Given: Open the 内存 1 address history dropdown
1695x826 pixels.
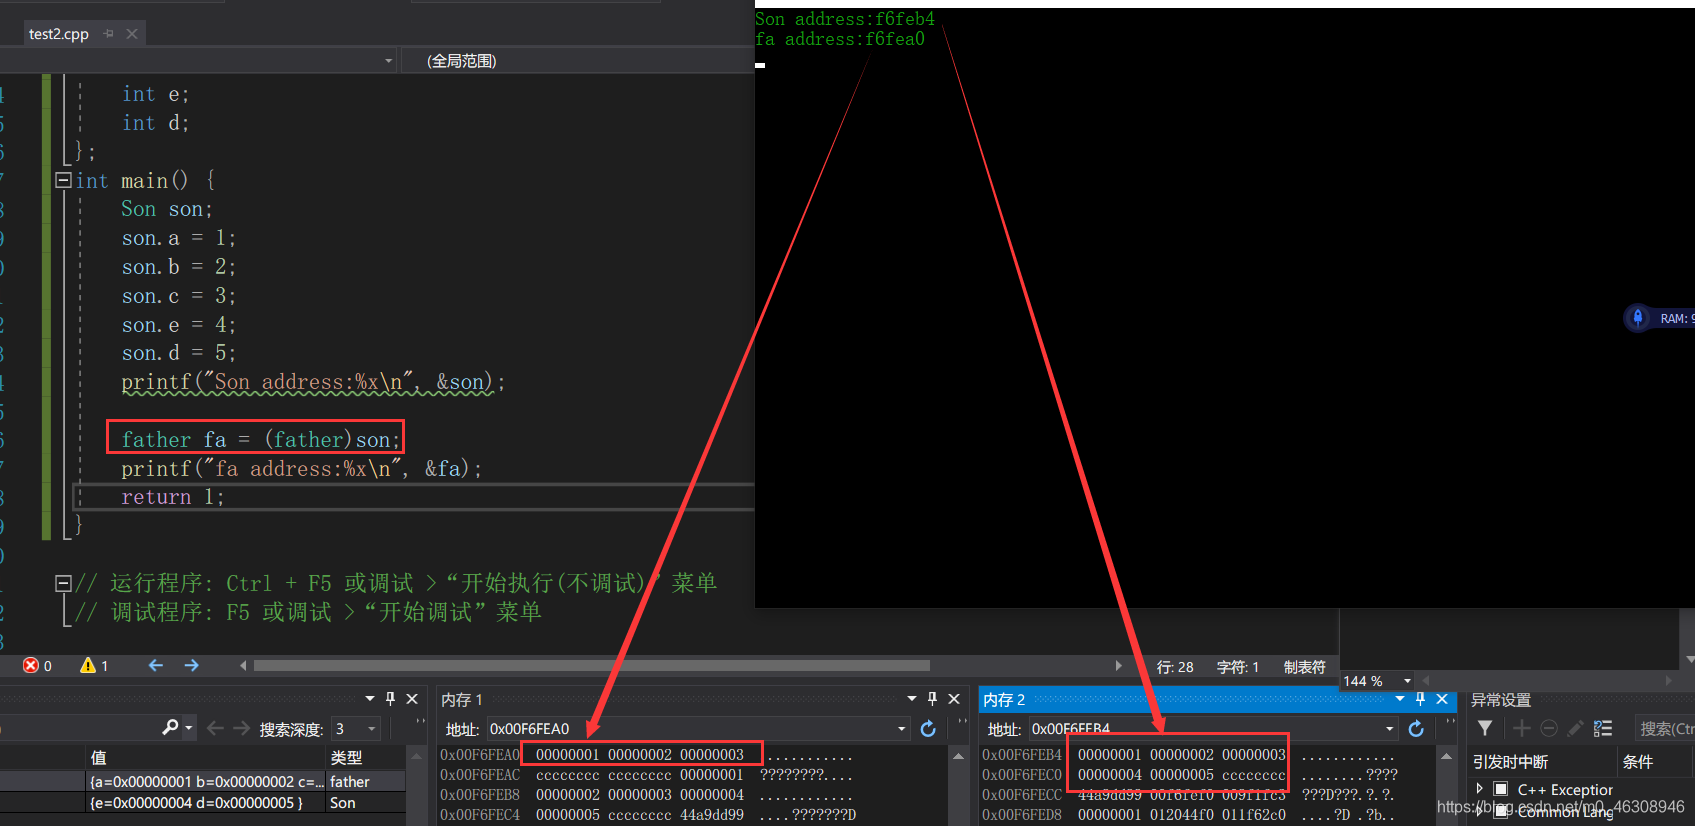Looking at the screenshot, I should (x=901, y=729).
